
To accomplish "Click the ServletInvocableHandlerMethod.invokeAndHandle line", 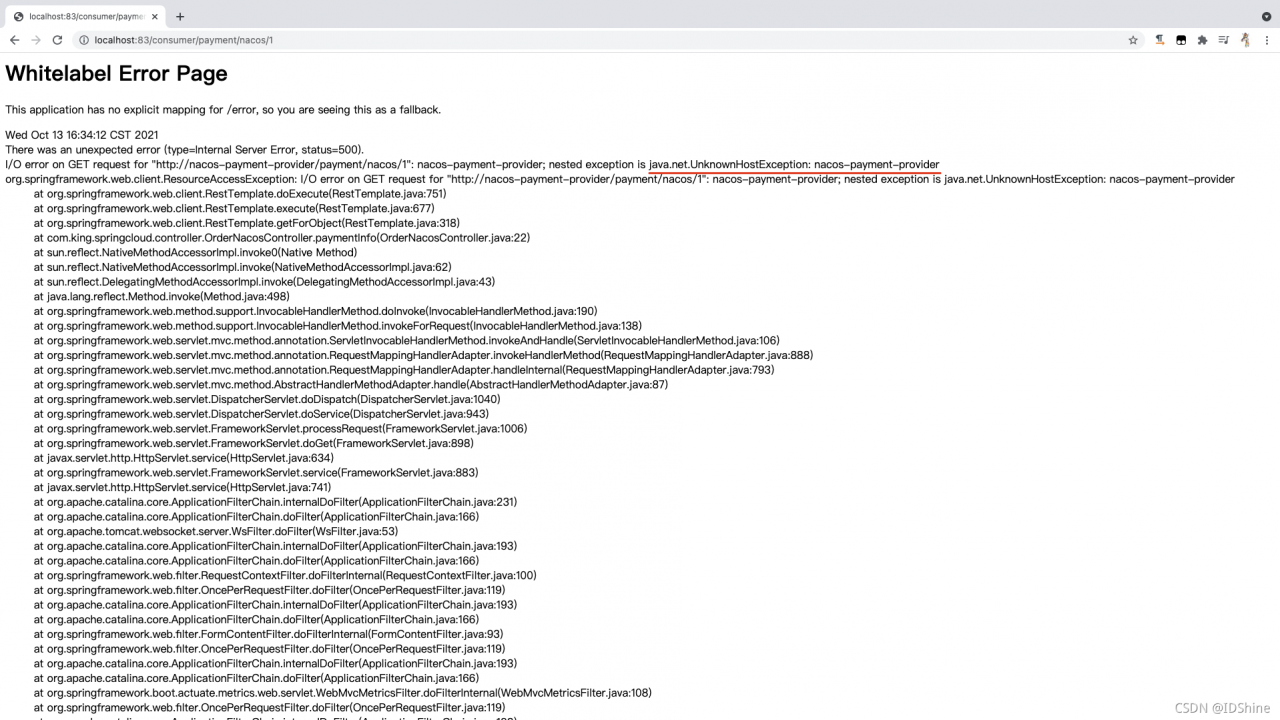I will coord(407,341).
